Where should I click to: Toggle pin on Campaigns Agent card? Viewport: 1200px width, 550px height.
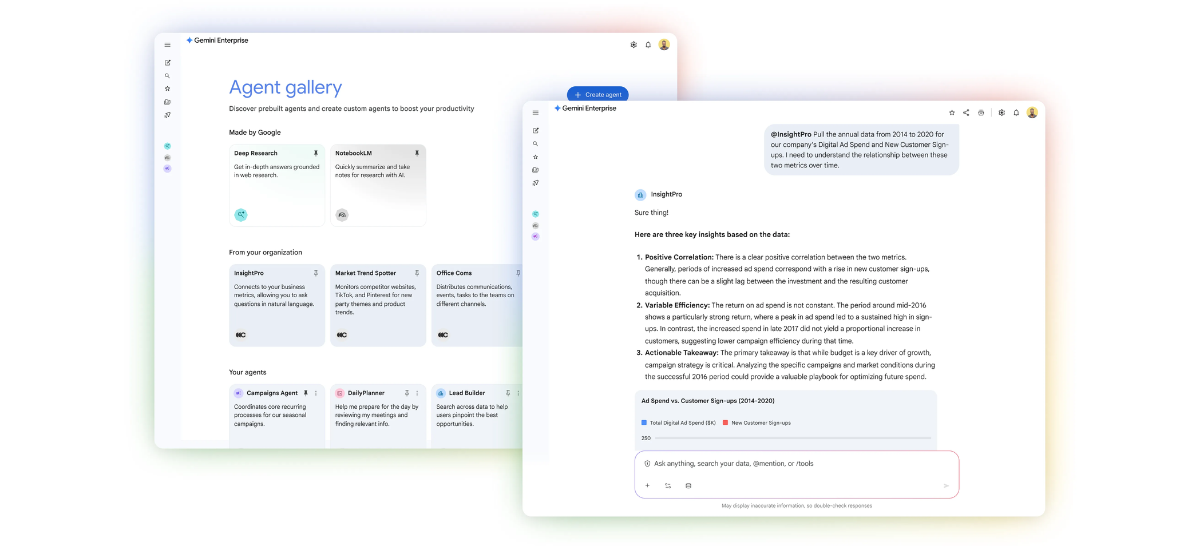(306, 393)
